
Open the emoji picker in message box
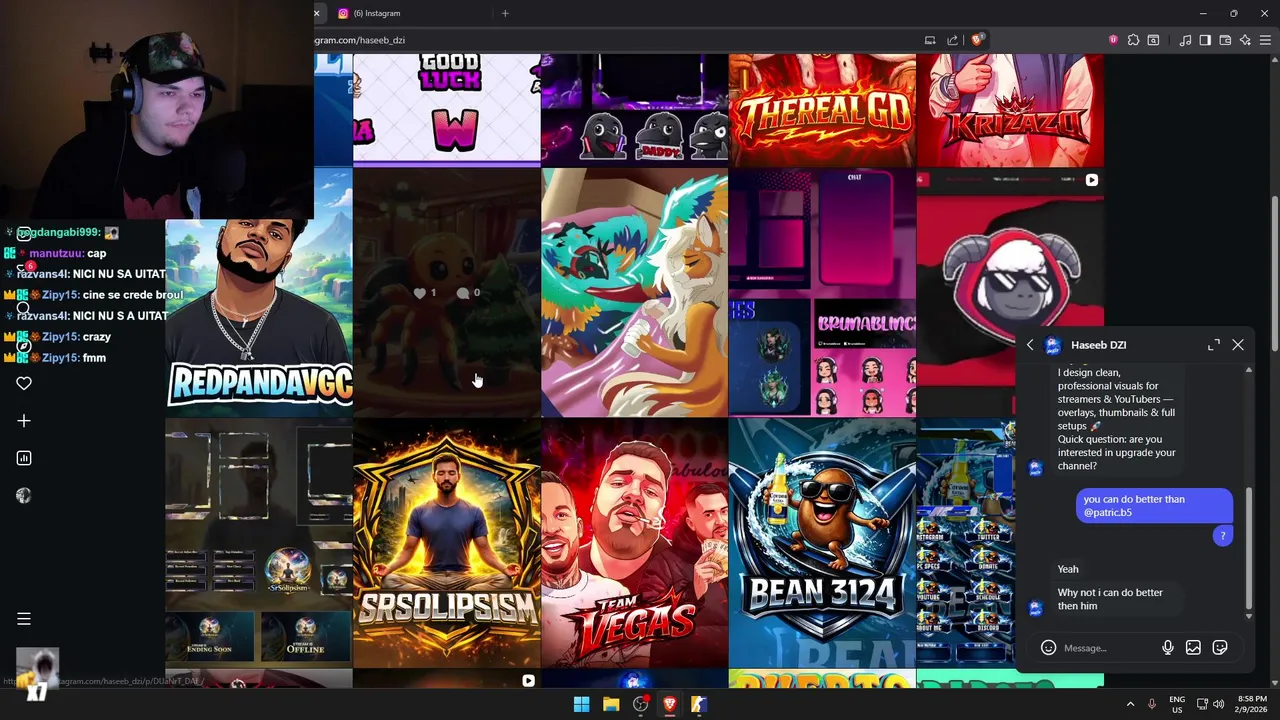1048,648
